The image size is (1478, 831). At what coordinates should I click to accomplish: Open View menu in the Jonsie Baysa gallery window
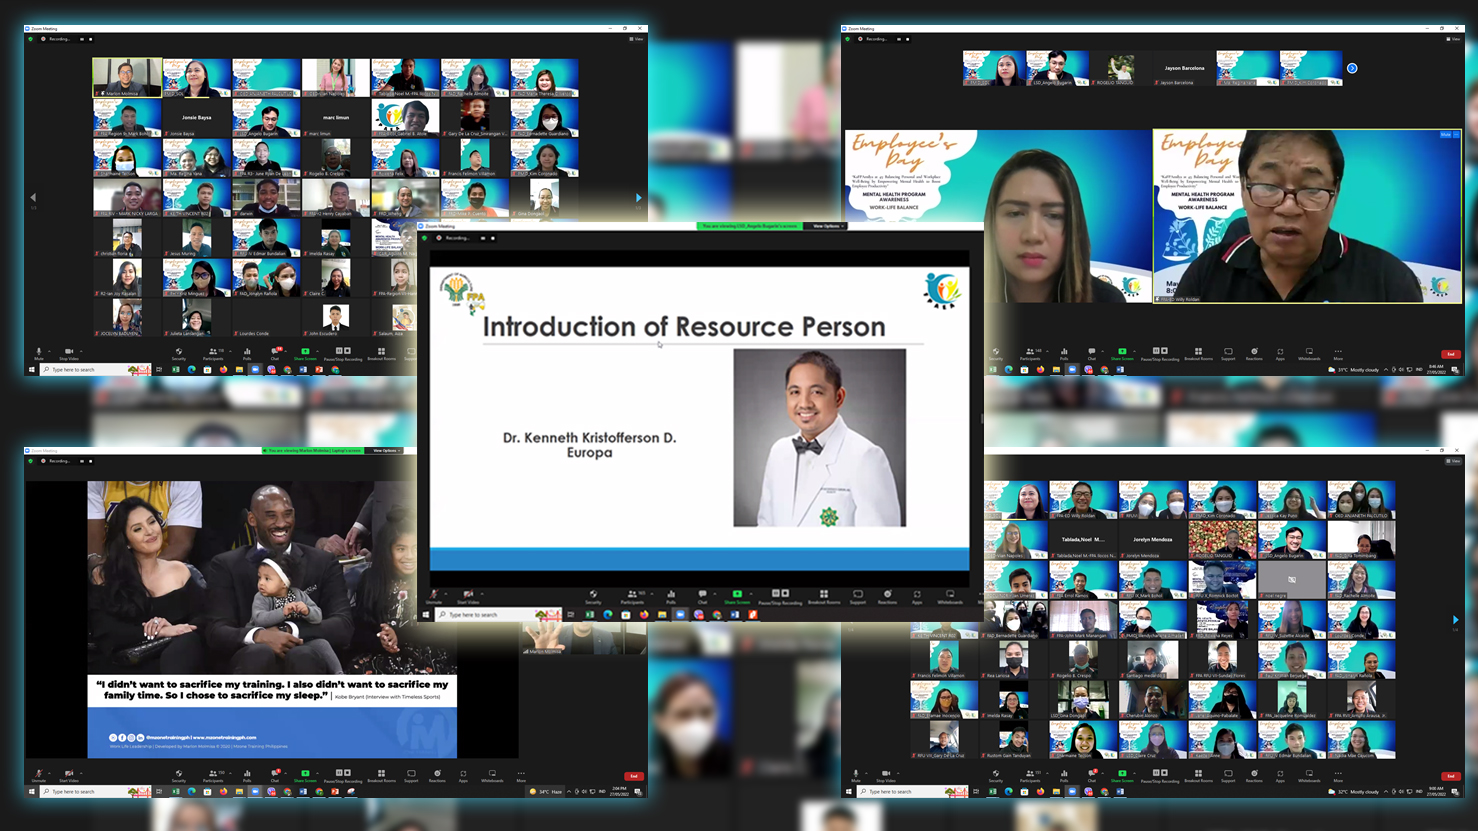pyautogui.click(x=636, y=39)
